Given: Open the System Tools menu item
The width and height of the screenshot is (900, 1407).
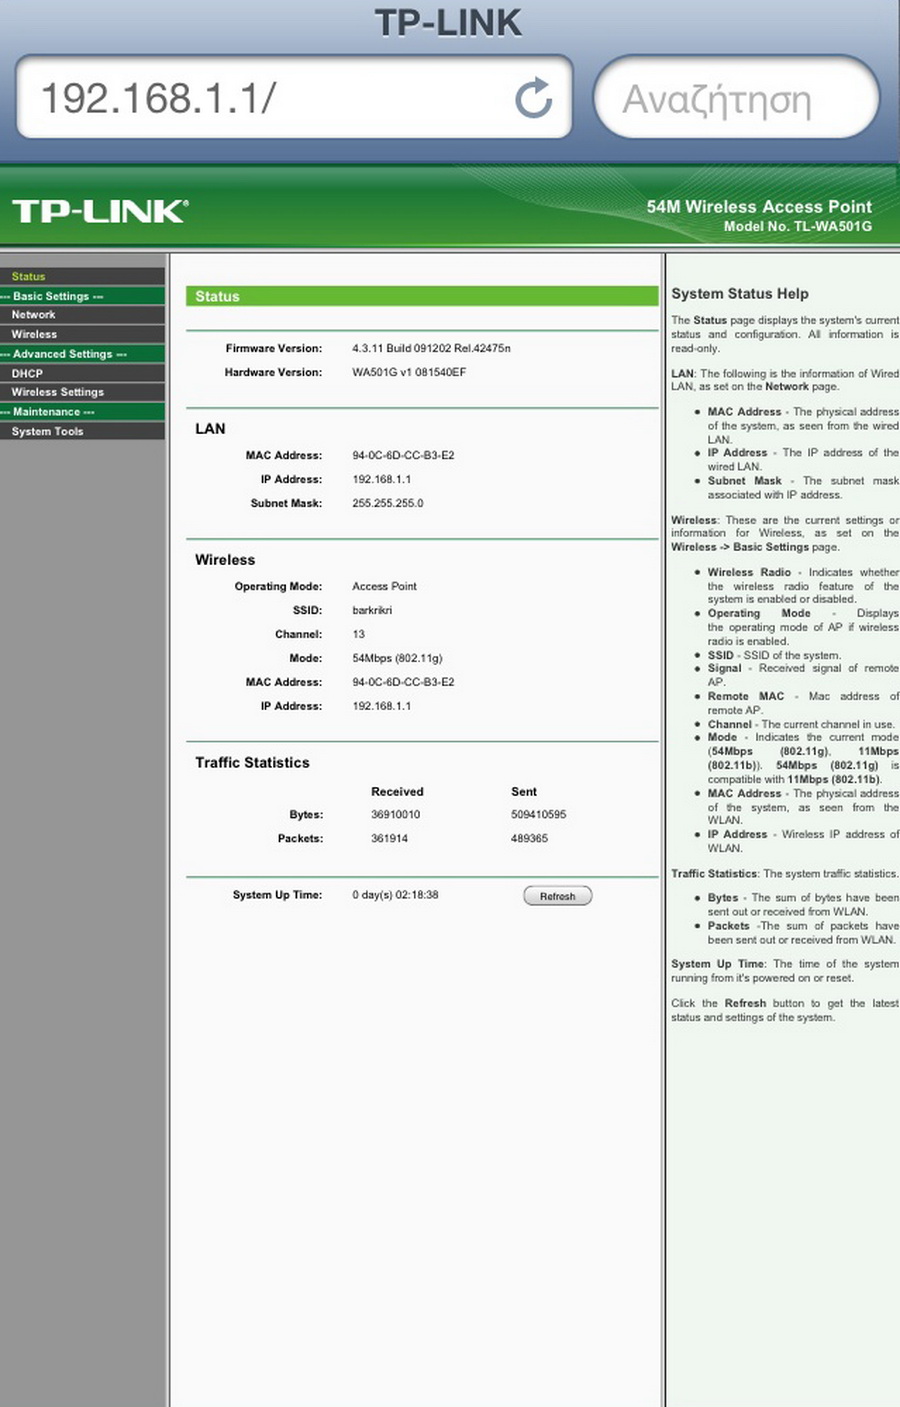Looking at the screenshot, I should tap(82, 431).
